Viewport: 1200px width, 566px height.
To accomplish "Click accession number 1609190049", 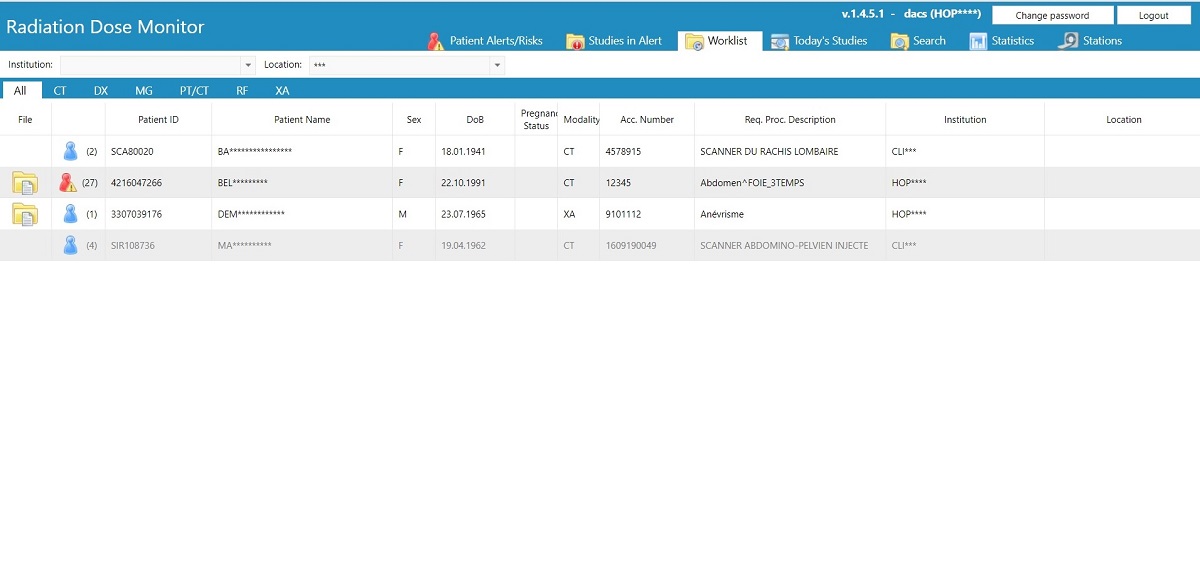I will [x=631, y=245].
